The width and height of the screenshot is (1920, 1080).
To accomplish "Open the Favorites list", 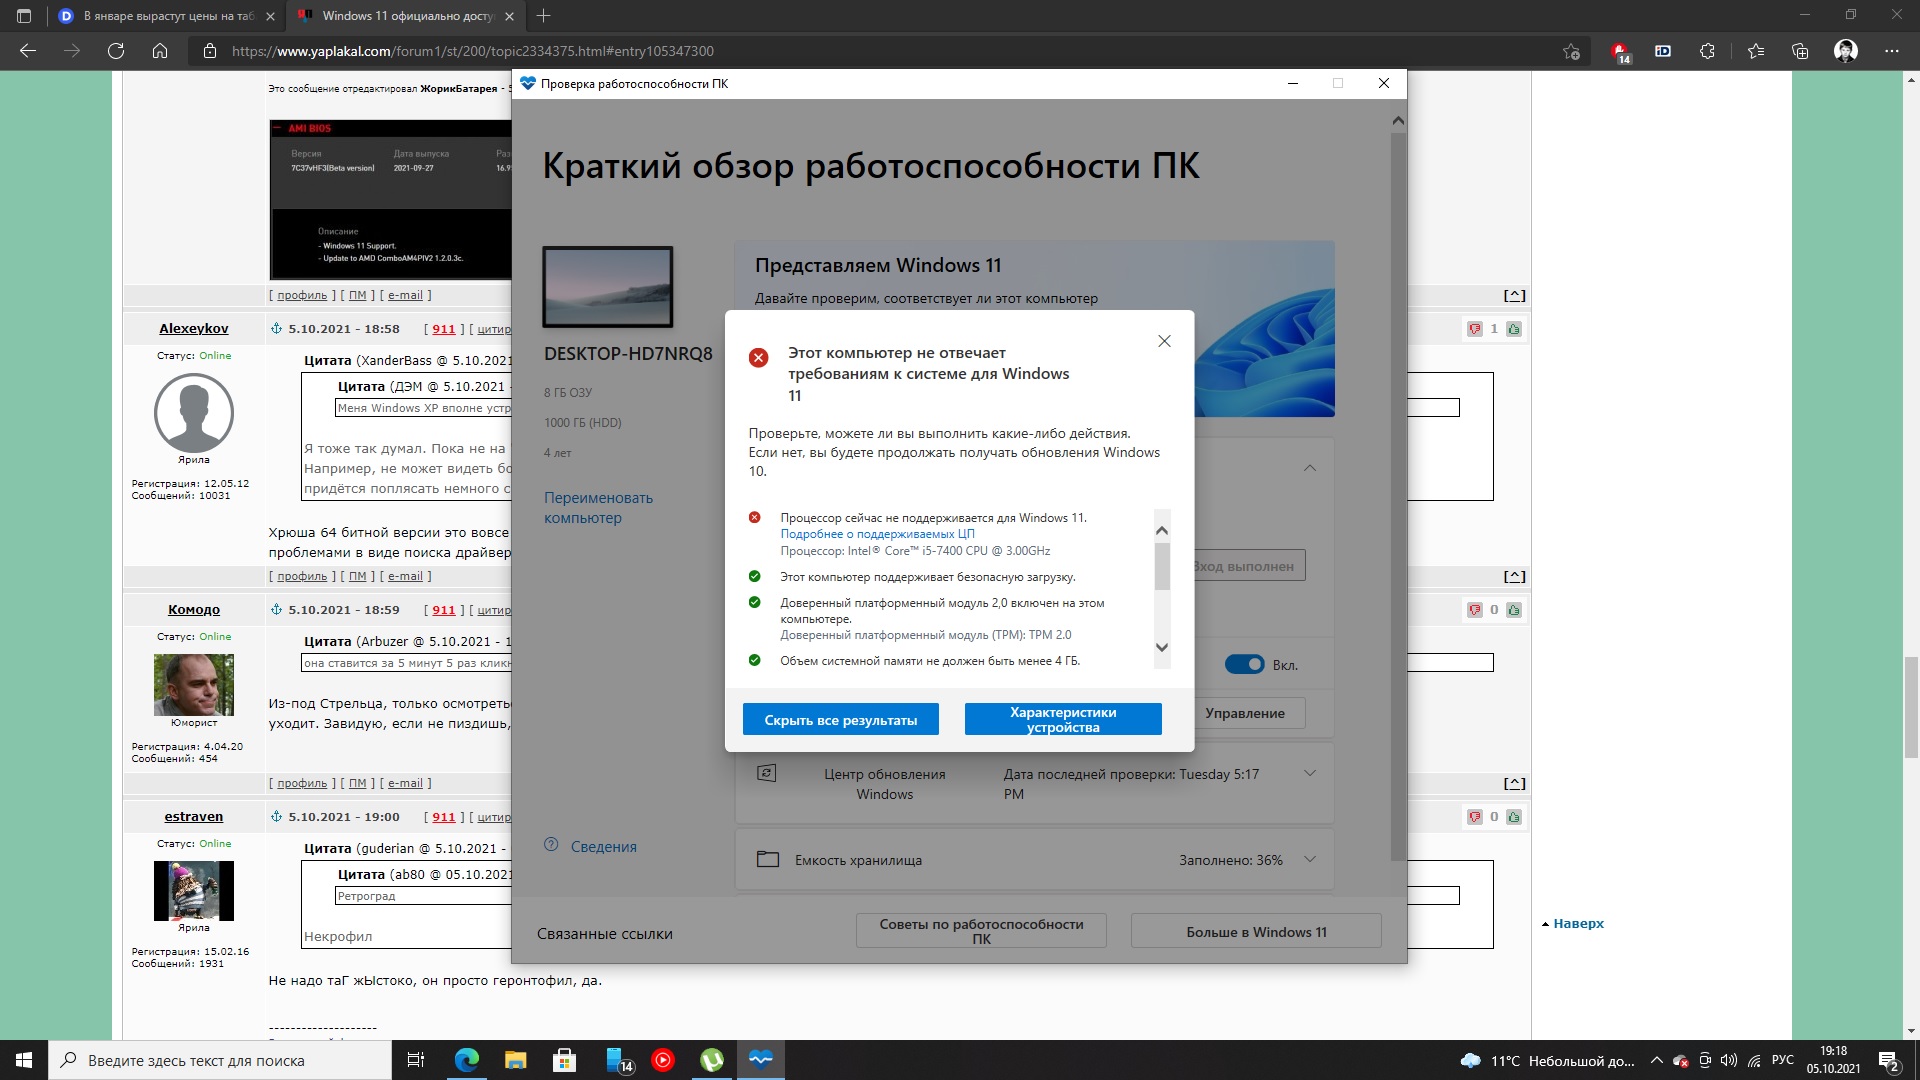I will pyautogui.click(x=1756, y=51).
